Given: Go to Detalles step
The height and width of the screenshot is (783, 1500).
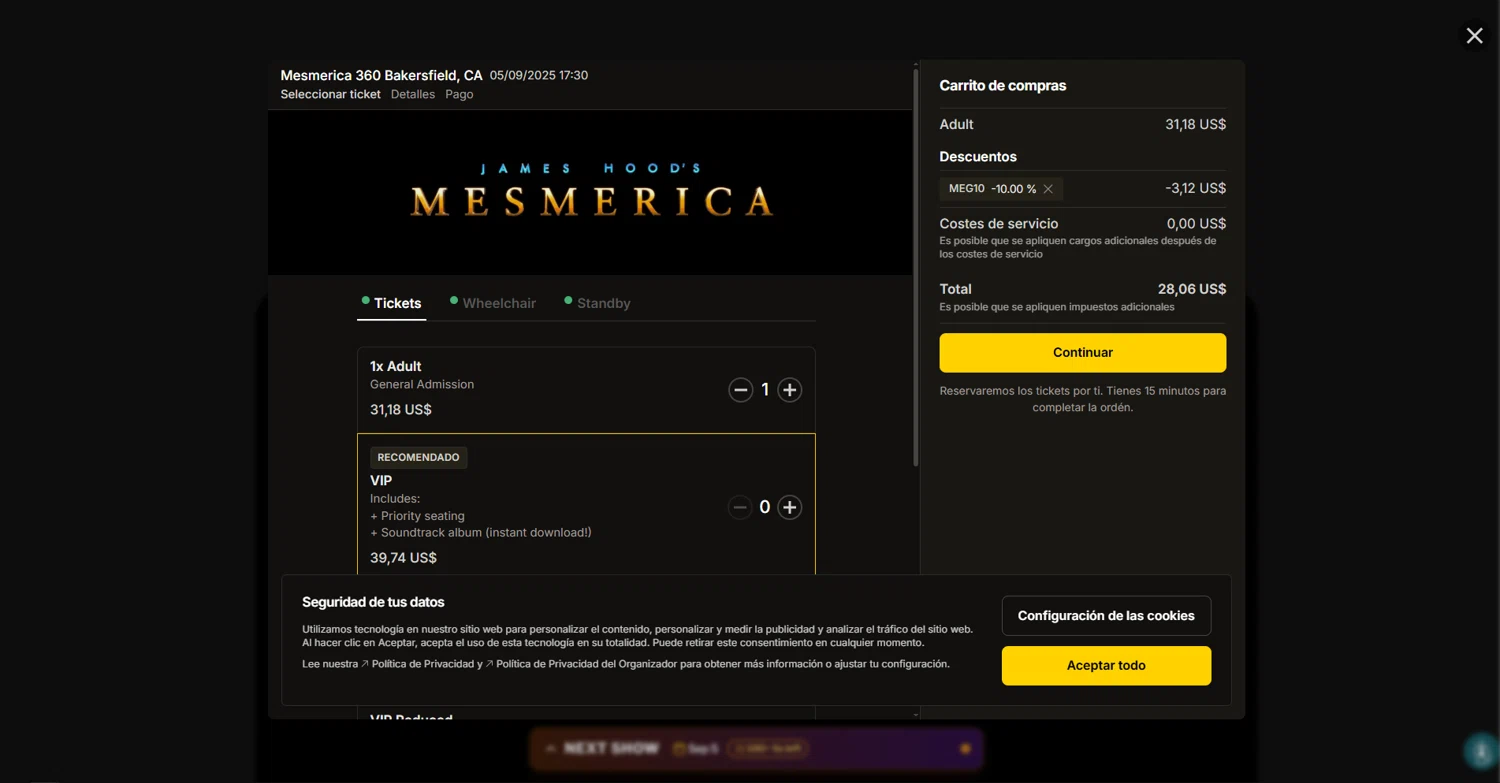Looking at the screenshot, I should click(413, 94).
